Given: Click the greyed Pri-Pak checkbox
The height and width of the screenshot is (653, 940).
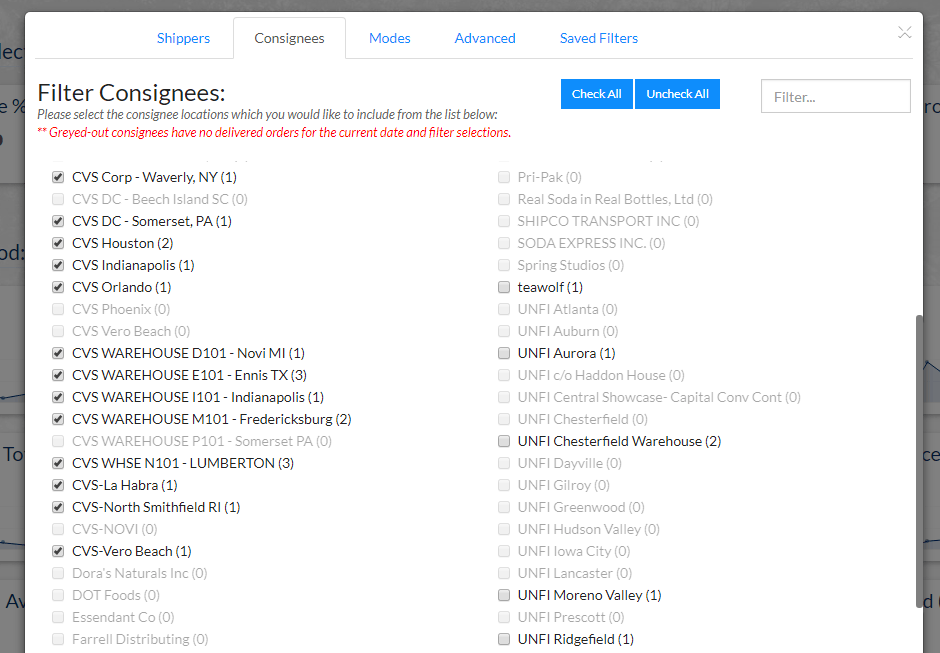Looking at the screenshot, I should 504,177.
